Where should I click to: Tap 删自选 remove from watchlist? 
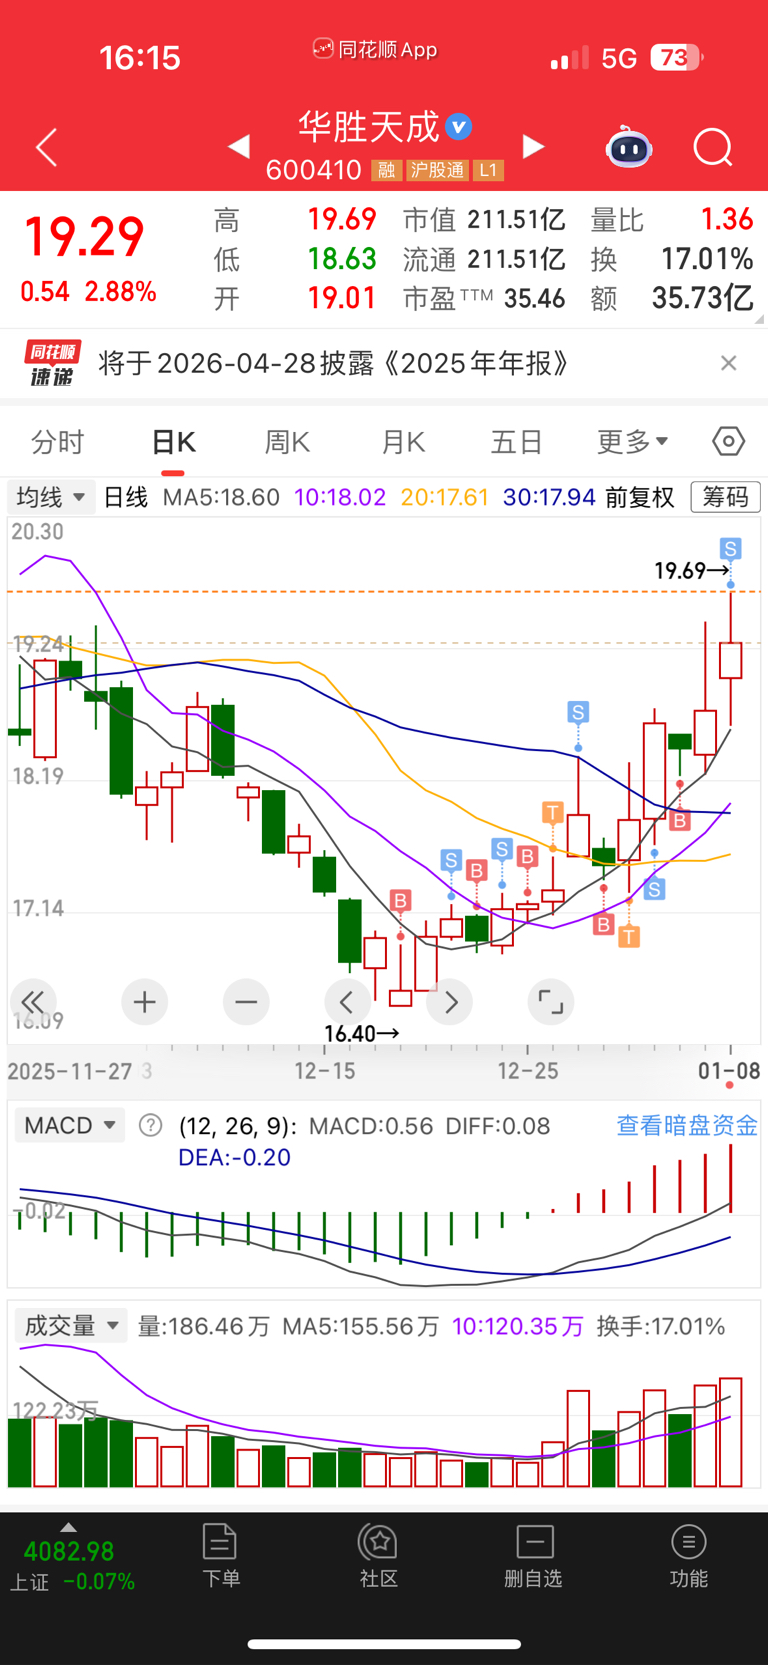pos(534,1555)
